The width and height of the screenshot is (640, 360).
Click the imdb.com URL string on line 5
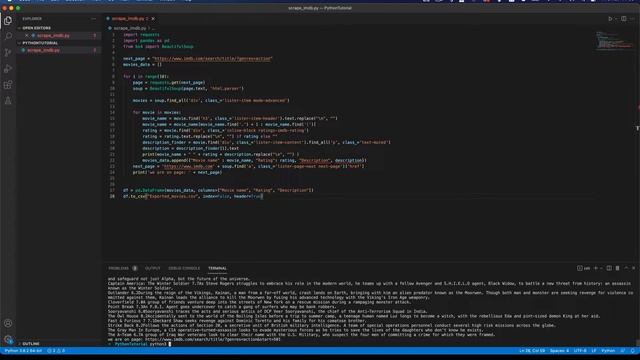(212, 58)
